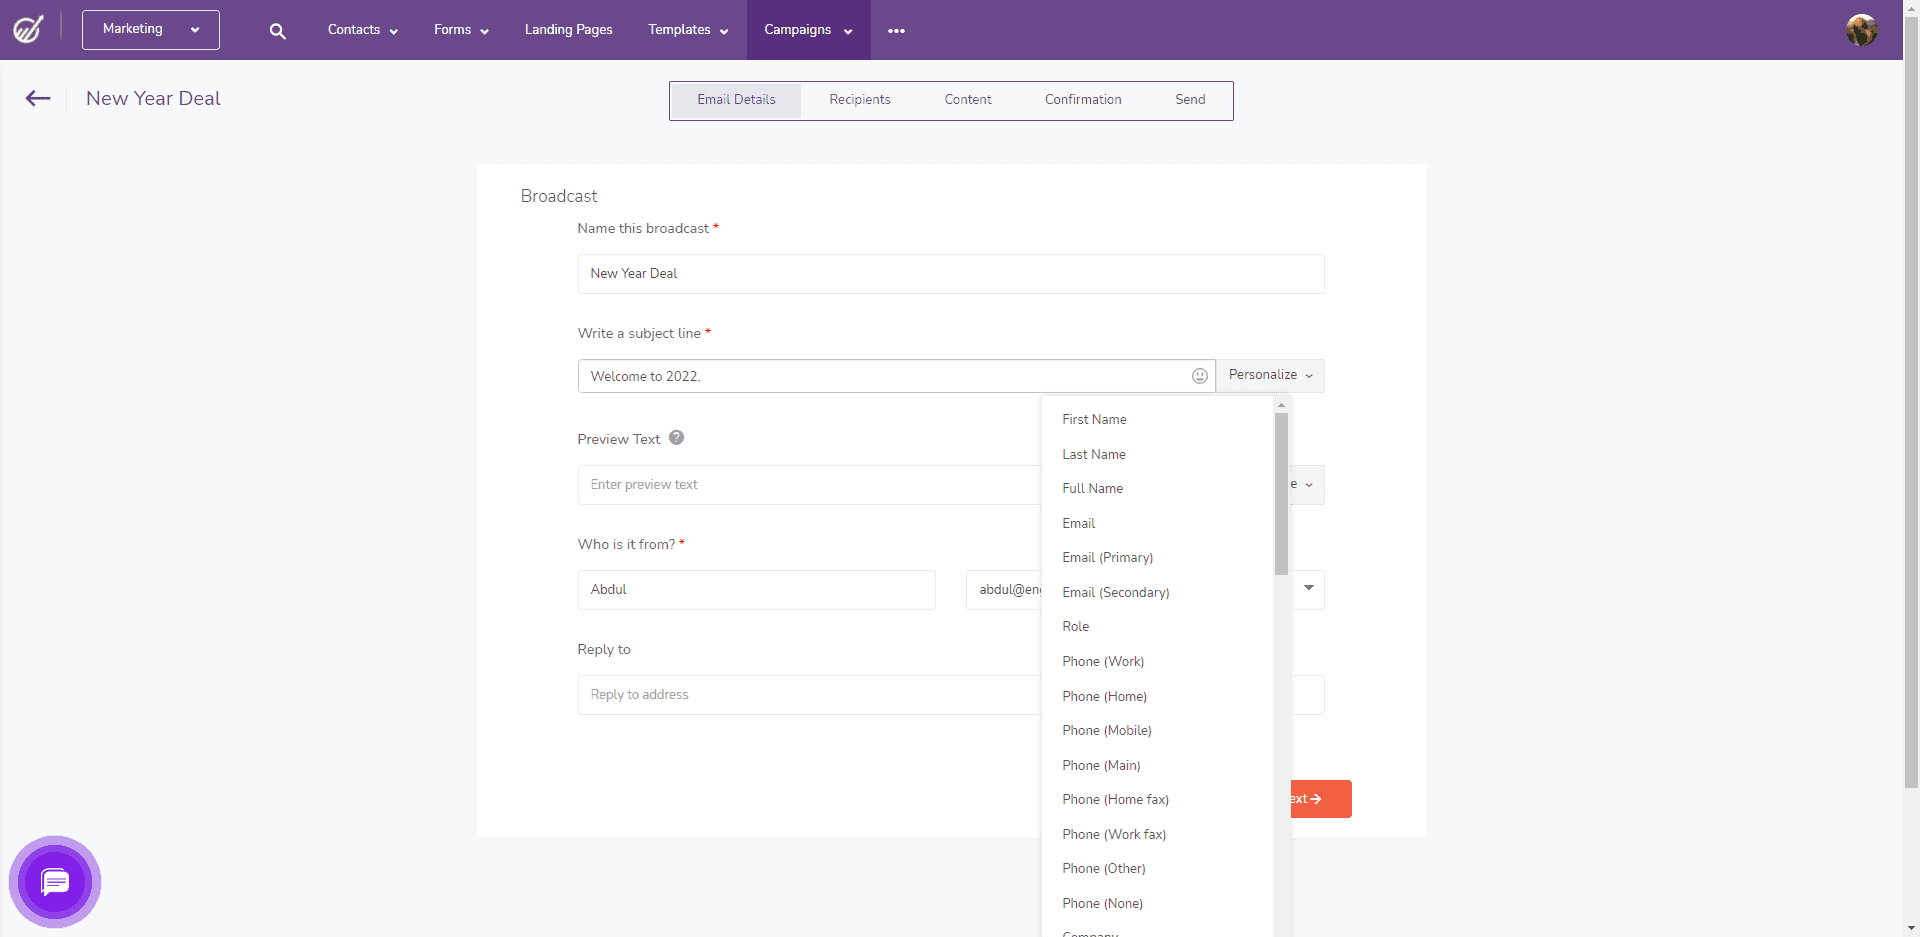Click the orange Next button
The image size is (1920, 937).
1318,799
